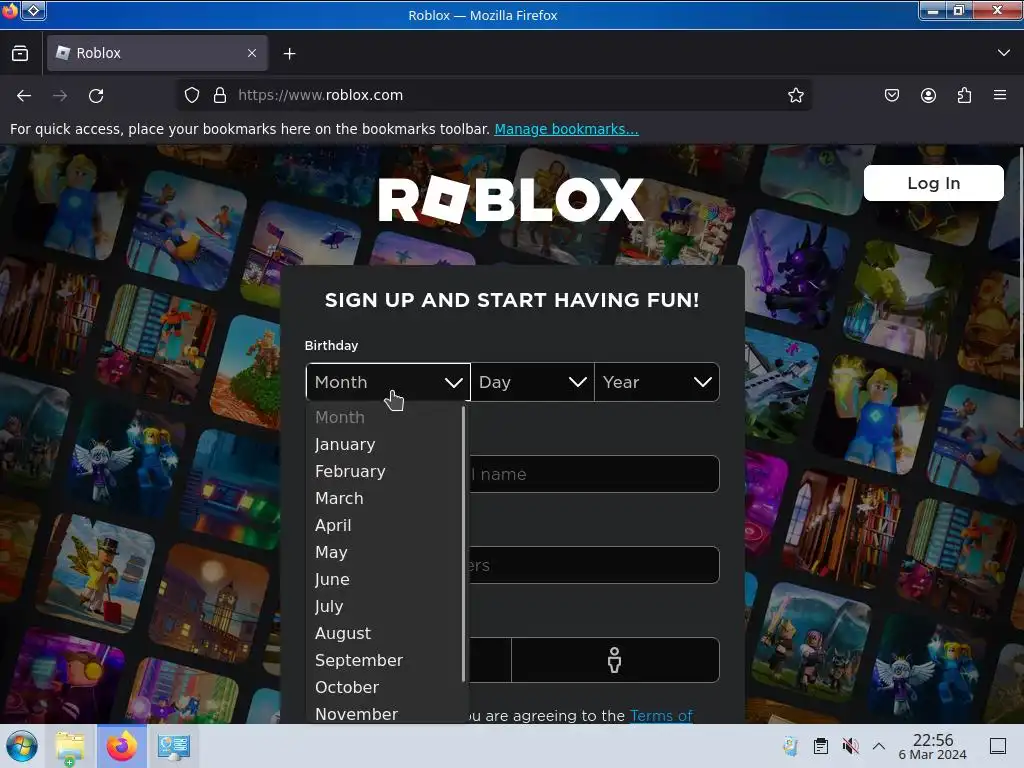Click the month list scrollbar
This screenshot has height=768, width=1024.
click(x=464, y=544)
